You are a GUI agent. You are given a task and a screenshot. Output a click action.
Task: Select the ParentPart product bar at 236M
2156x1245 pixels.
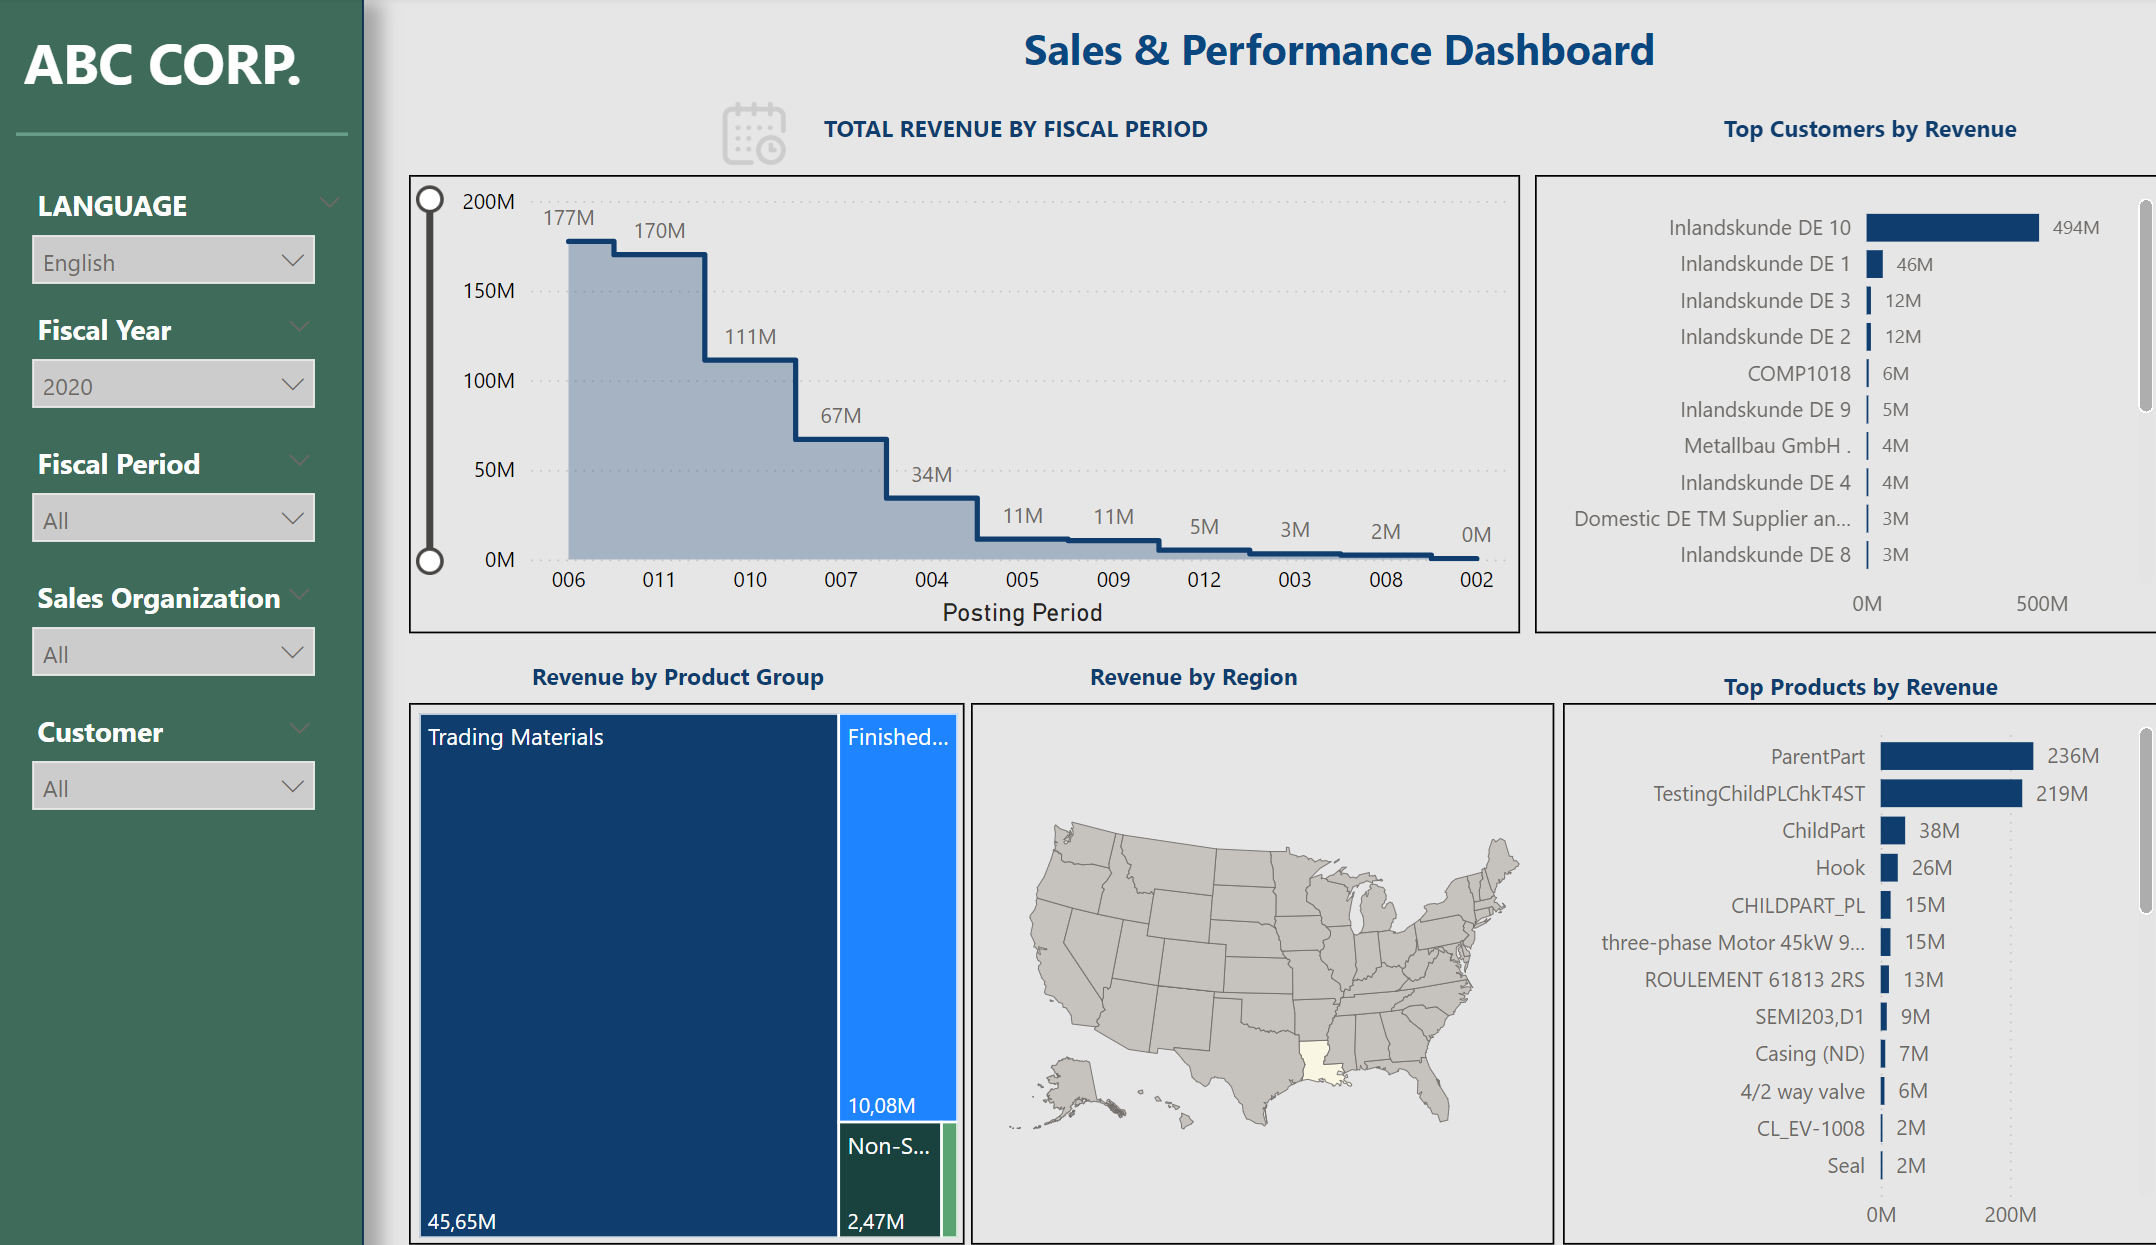(x=1957, y=756)
